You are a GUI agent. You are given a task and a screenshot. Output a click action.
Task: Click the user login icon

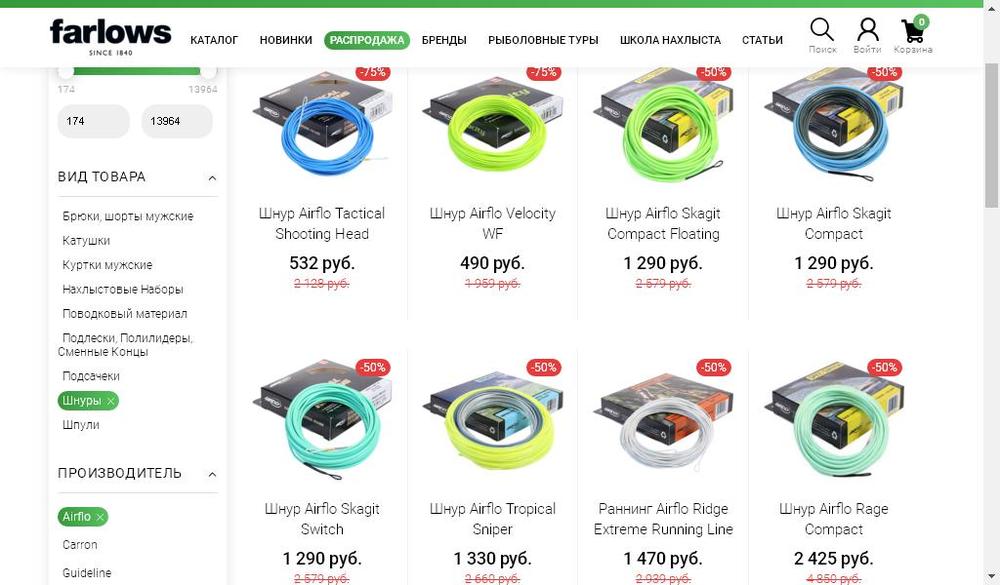tap(867, 29)
